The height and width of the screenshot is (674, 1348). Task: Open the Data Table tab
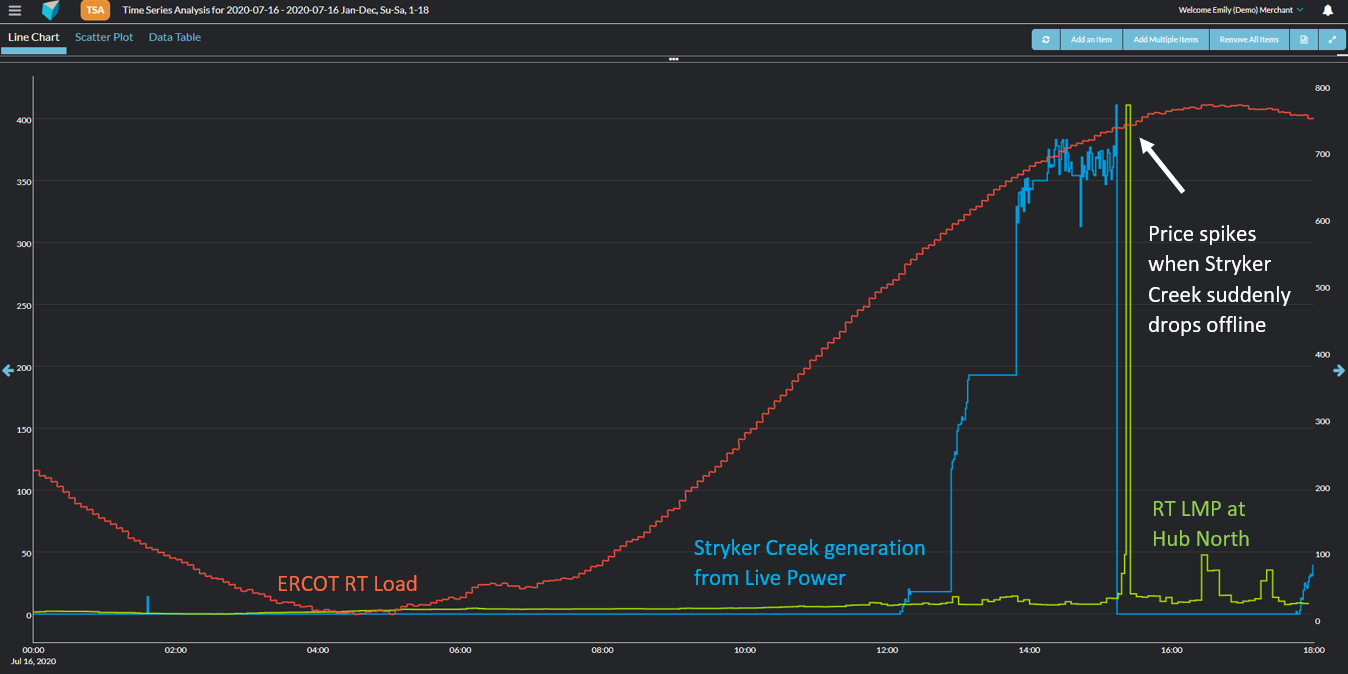(x=175, y=37)
